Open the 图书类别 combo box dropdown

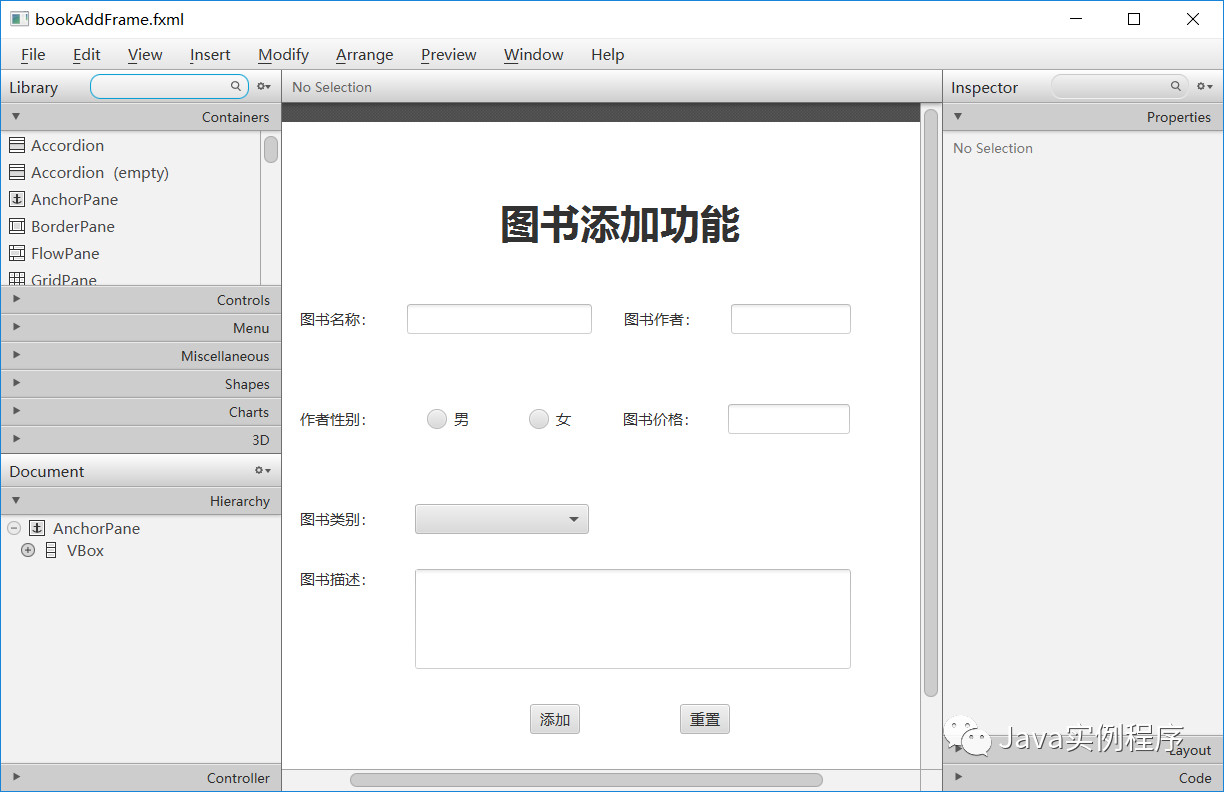573,519
